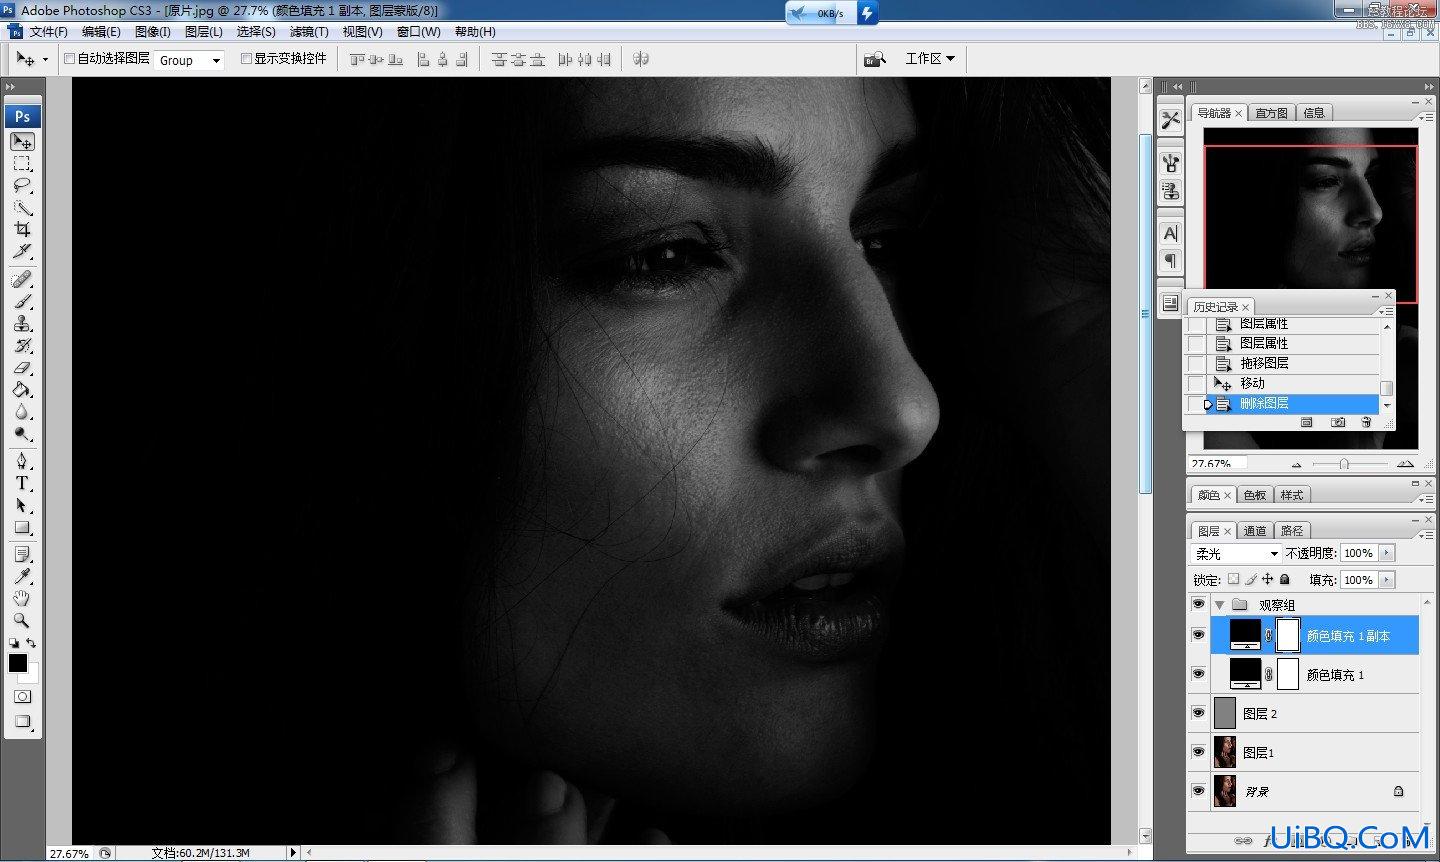Hide the 颜色填充 1 副本 layer
This screenshot has width=1440, height=862.
tap(1198, 635)
